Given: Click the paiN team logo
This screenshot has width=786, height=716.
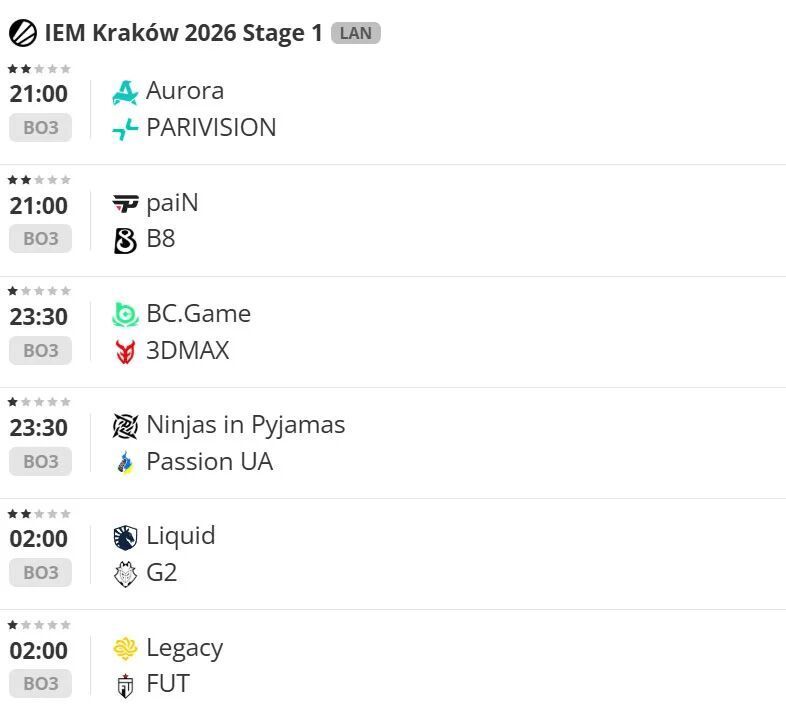Looking at the screenshot, I should click(125, 204).
